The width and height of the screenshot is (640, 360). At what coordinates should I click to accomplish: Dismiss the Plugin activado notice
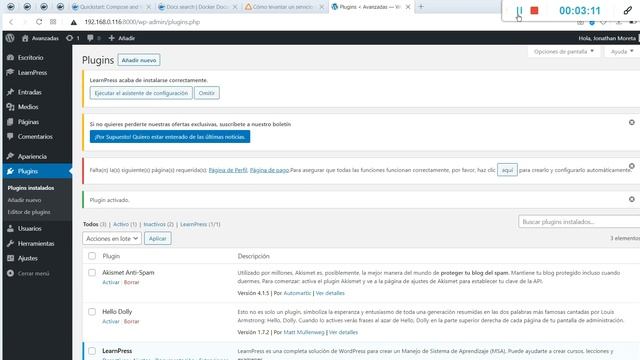click(x=631, y=199)
